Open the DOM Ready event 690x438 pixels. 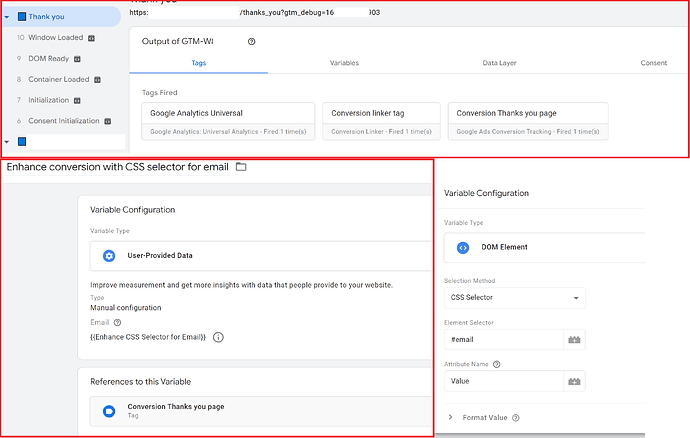click(x=48, y=59)
